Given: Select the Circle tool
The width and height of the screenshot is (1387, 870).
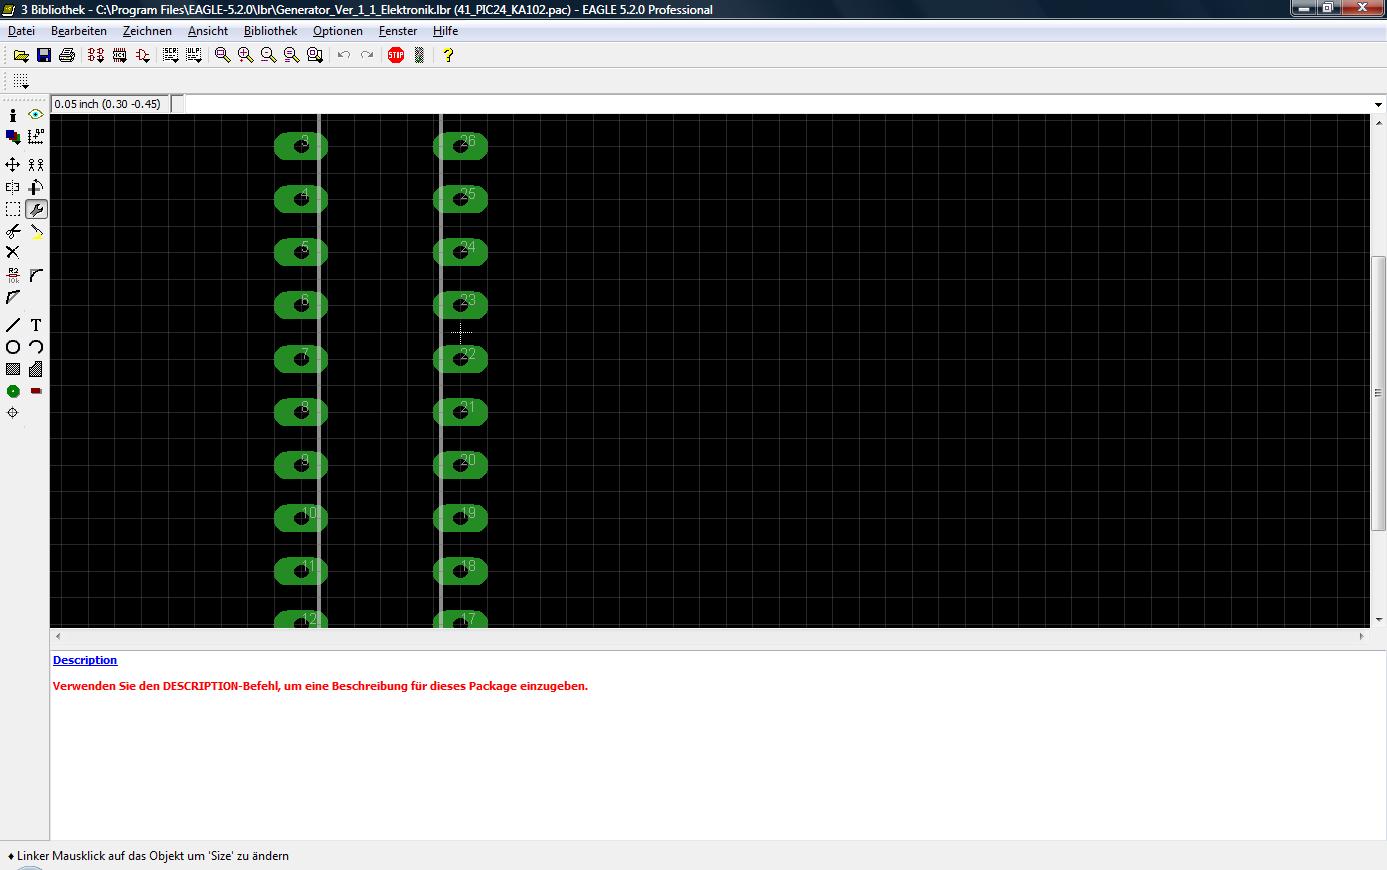Looking at the screenshot, I should [13, 347].
